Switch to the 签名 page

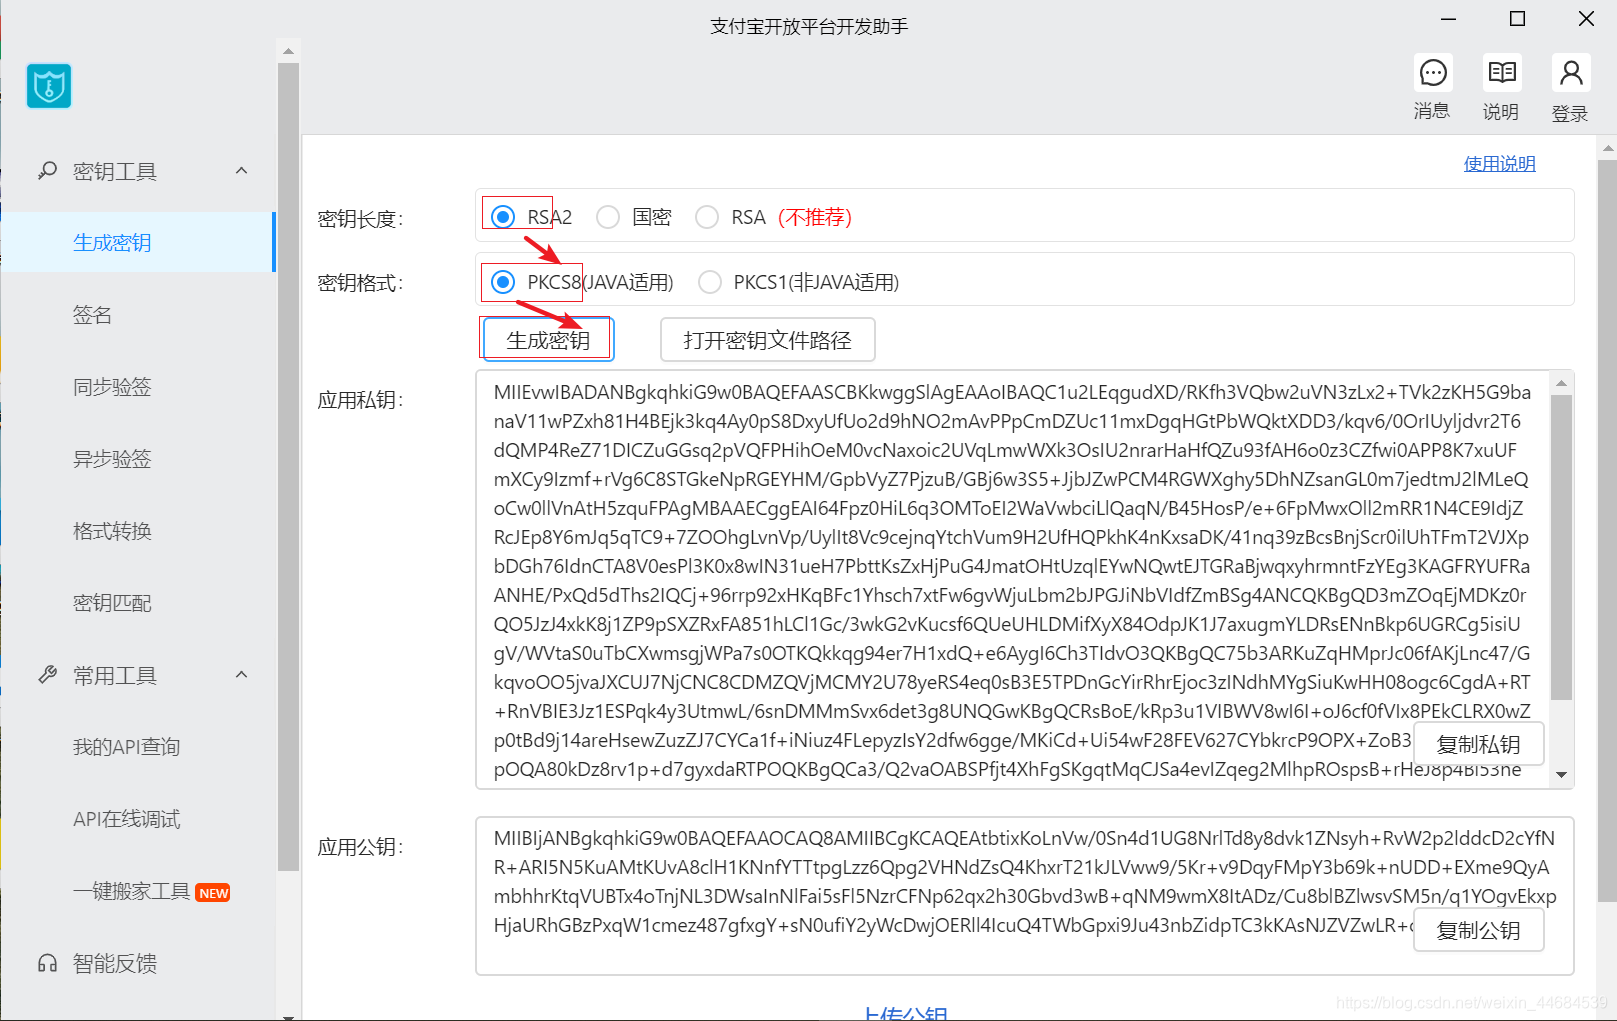92,314
